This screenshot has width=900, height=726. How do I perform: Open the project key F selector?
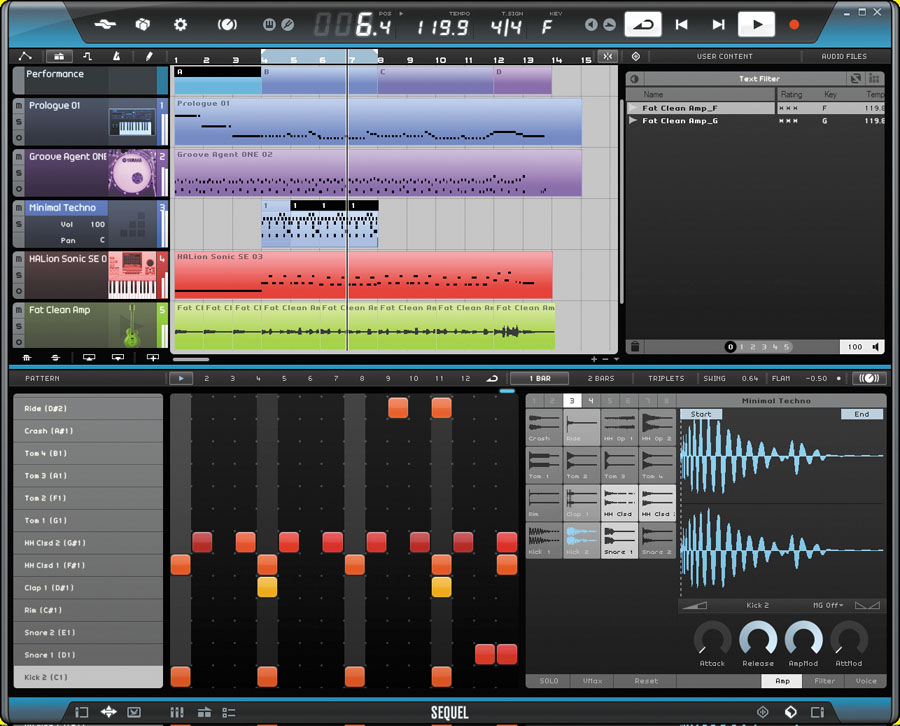[546, 26]
